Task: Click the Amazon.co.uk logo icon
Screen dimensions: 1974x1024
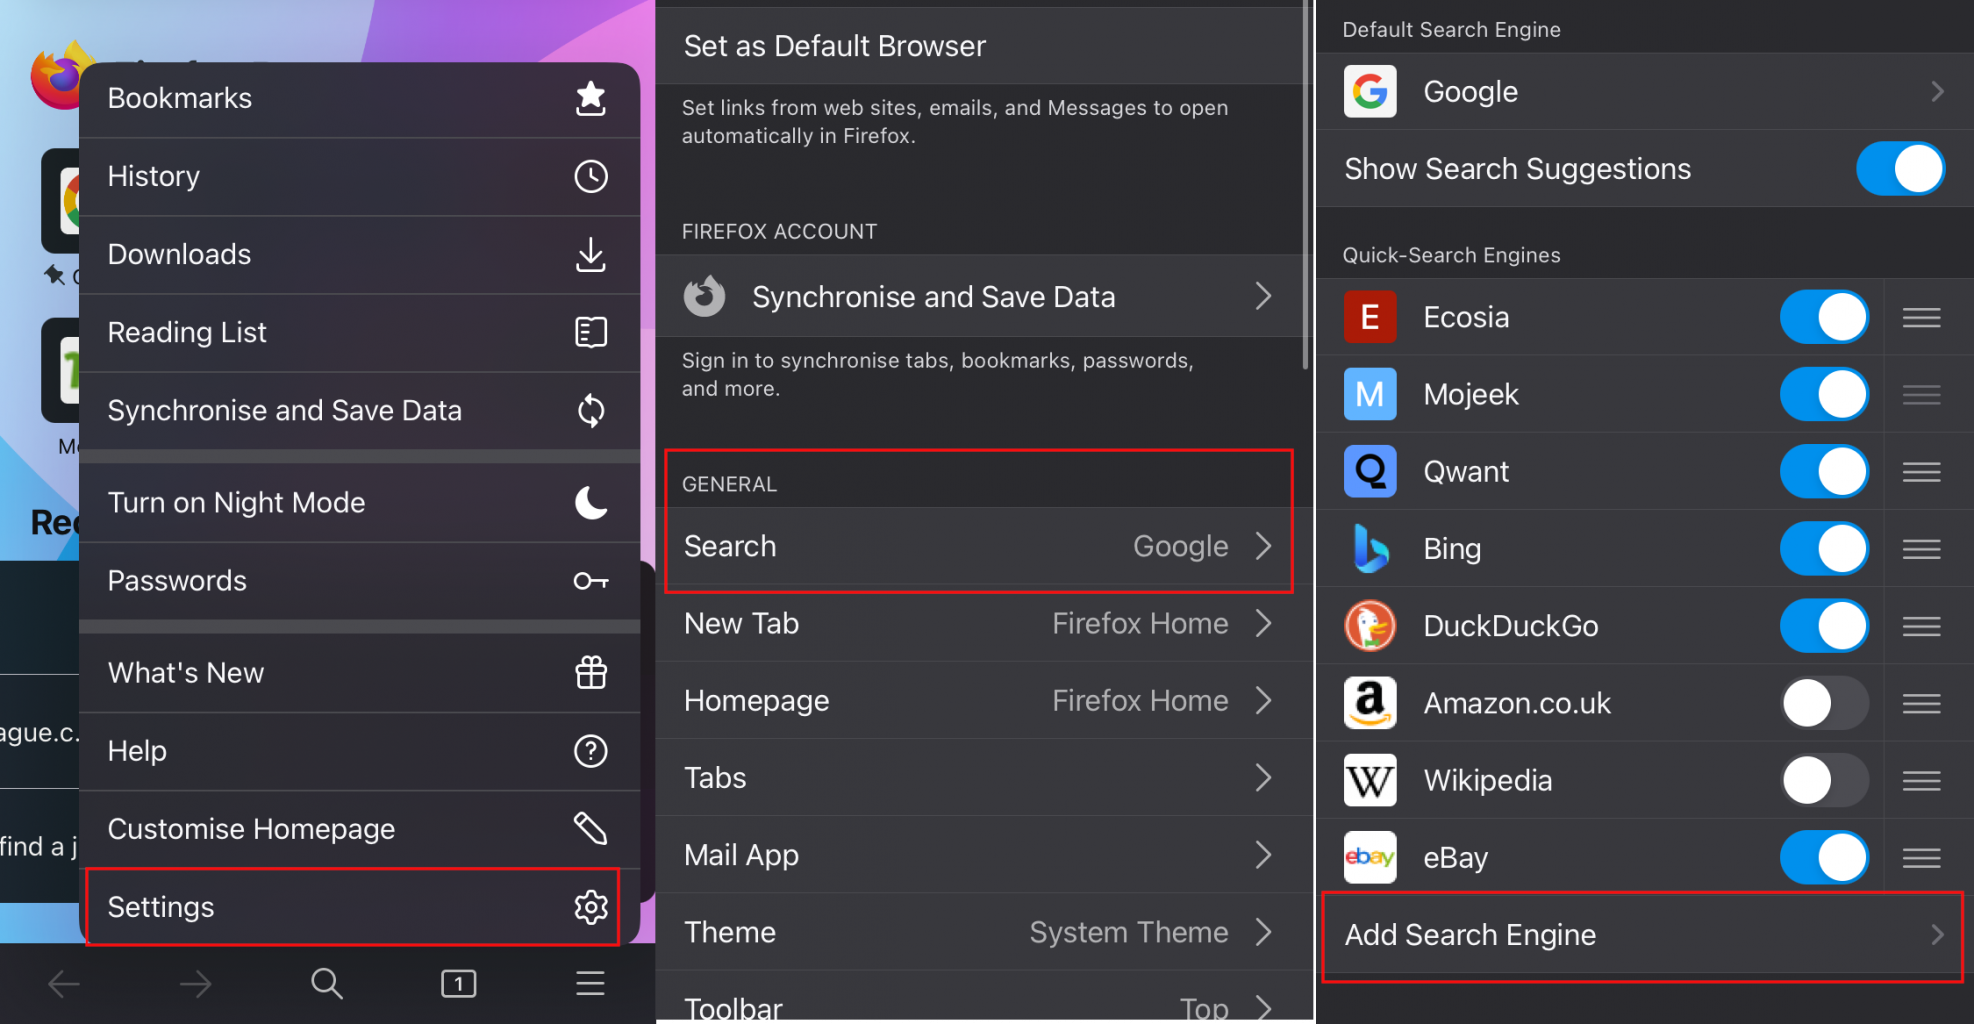Action: click(x=1370, y=703)
